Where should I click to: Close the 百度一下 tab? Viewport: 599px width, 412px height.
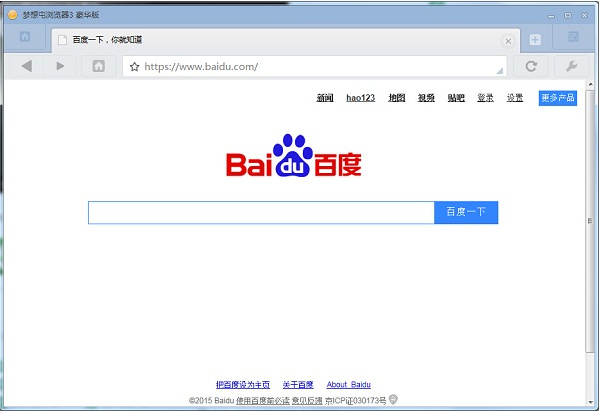pos(508,41)
